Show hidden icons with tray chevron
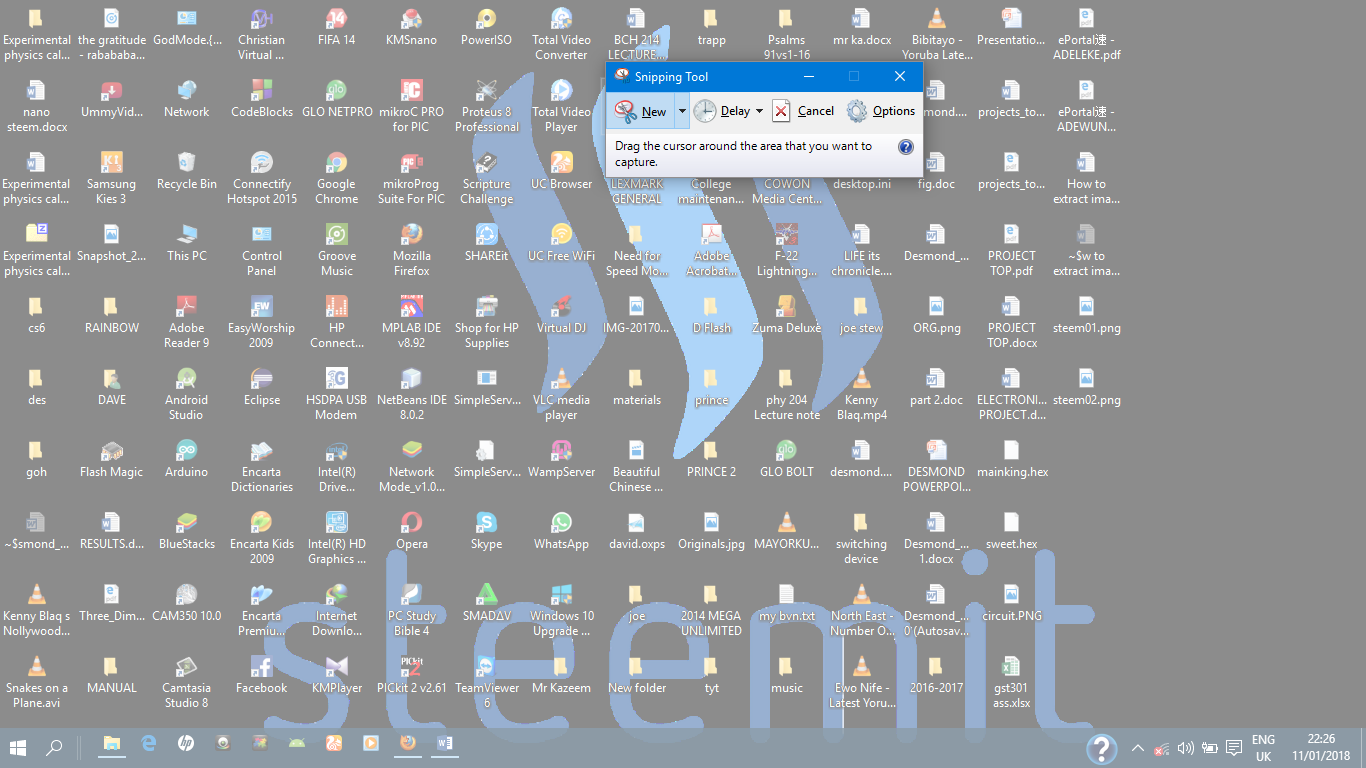 1137,747
